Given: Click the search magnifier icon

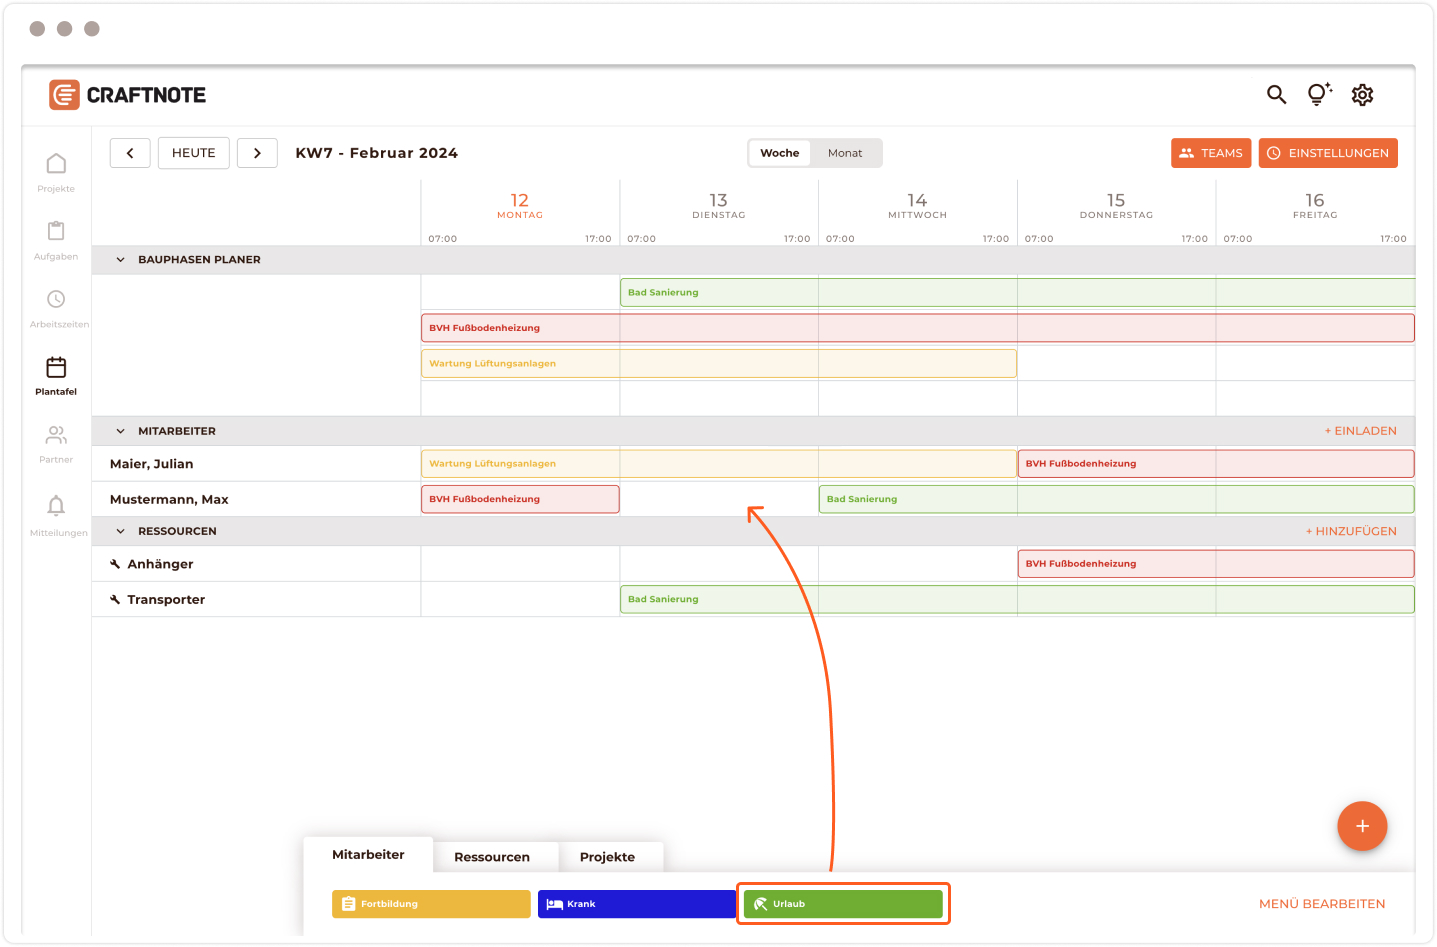Looking at the screenshot, I should [x=1276, y=95].
